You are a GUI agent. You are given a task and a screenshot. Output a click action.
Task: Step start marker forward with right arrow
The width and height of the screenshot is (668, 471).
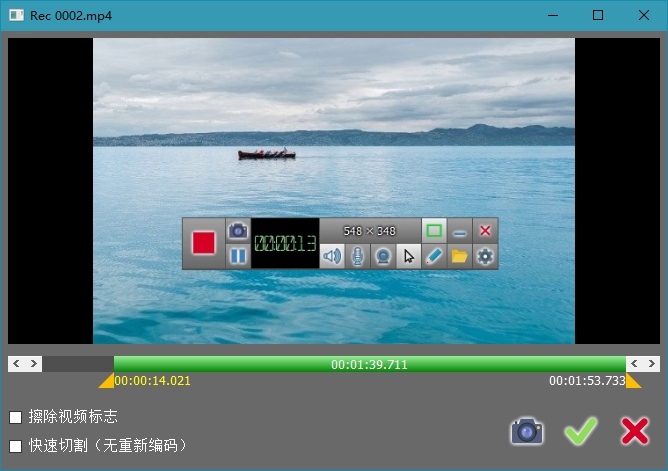coord(34,364)
